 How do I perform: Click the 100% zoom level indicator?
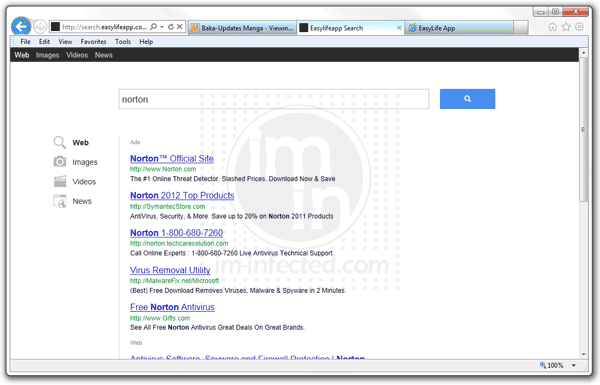pos(551,365)
